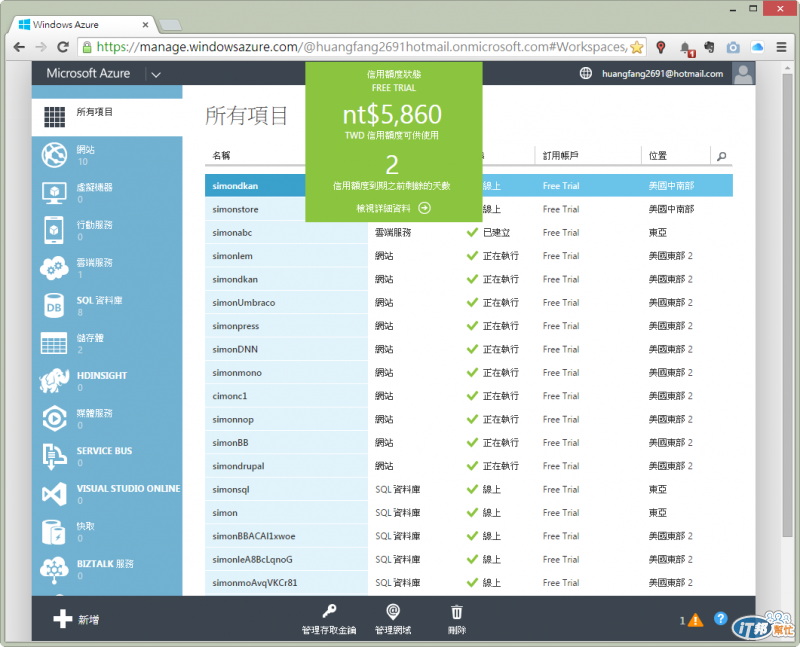
Task: Select the simonBB row
Action: [468, 443]
